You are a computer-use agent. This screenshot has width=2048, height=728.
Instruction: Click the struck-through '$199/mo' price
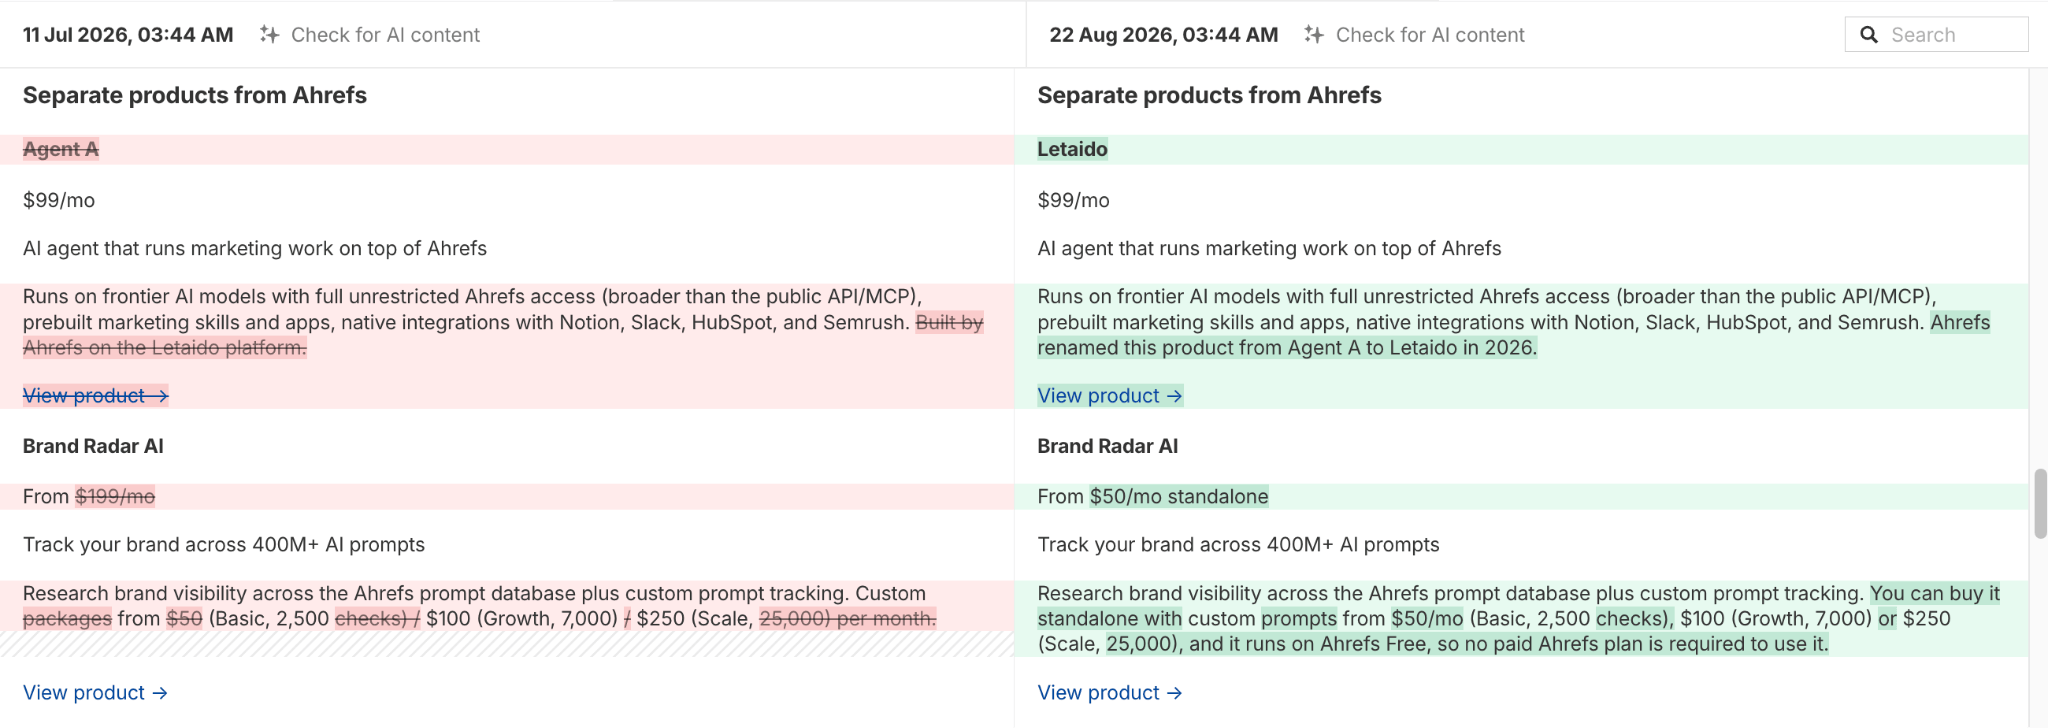coord(115,497)
